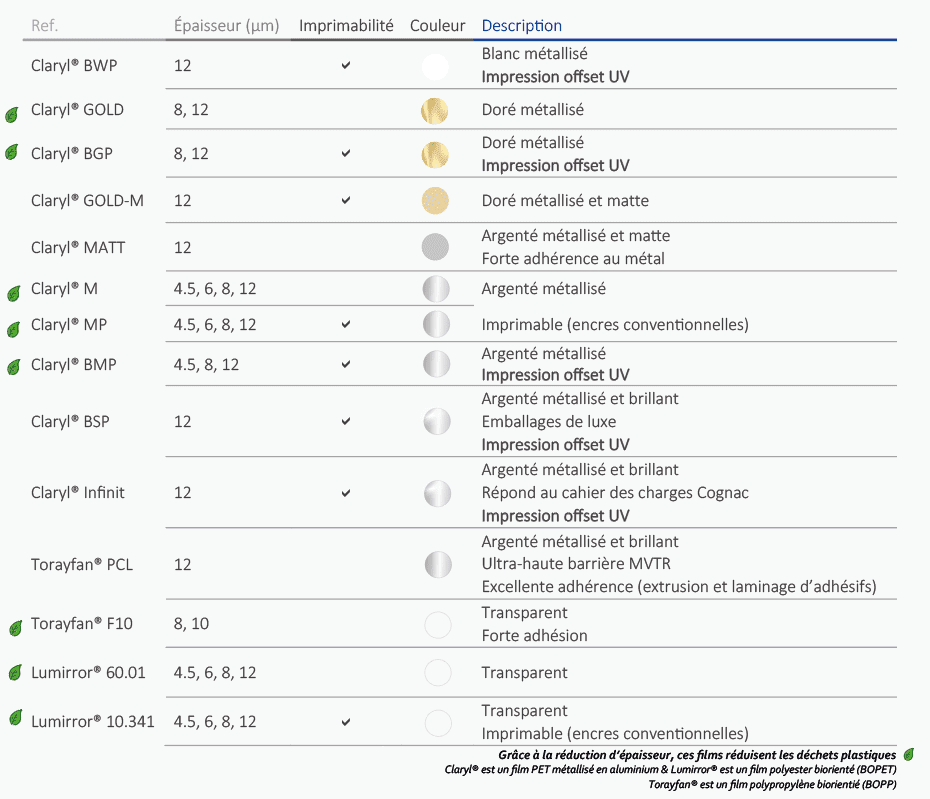
Task: Select the shiny silver swatch of Claryl BSP
Action: [437, 422]
